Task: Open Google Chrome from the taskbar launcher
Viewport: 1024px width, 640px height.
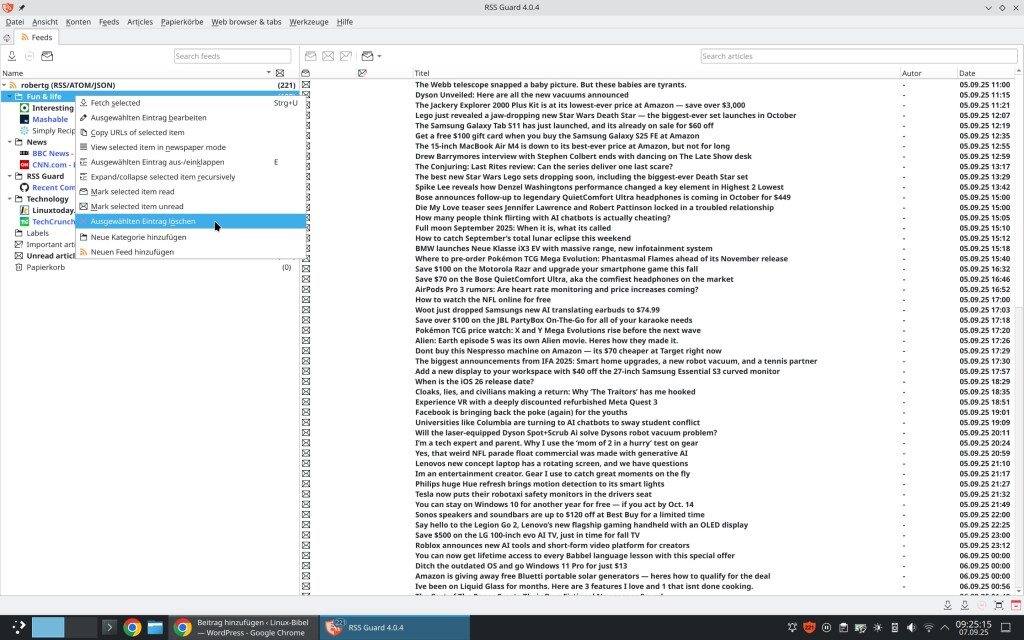Action: tap(132, 628)
